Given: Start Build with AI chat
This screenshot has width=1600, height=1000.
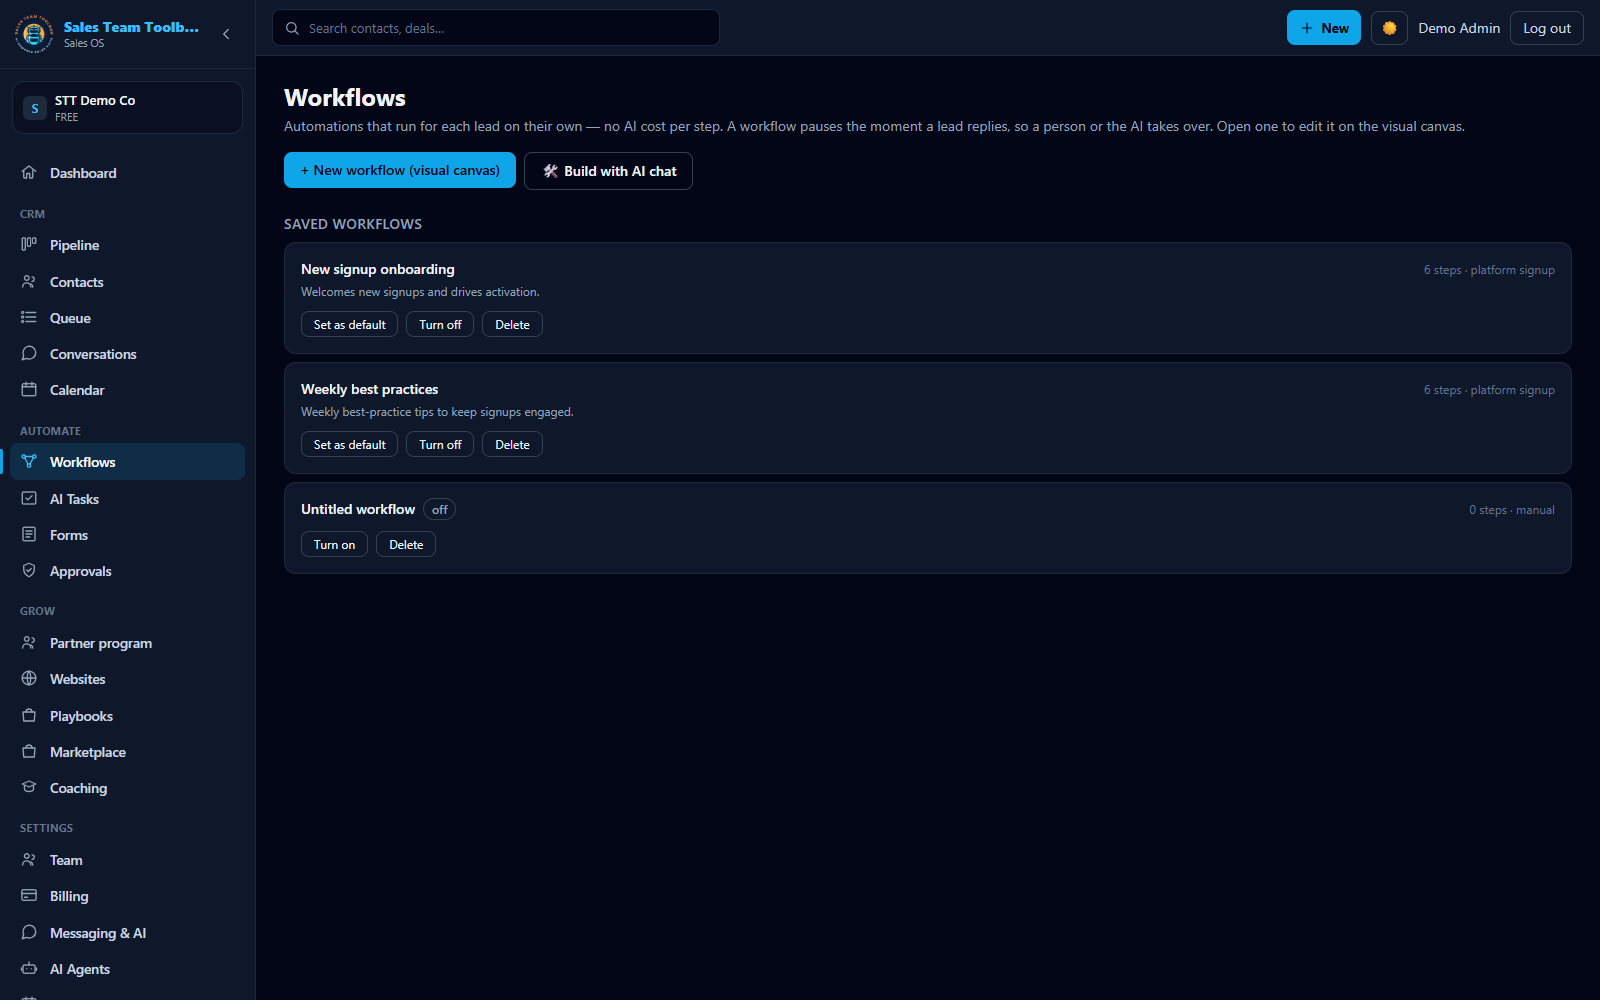Looking at the screenshot, I should tap(608, 171).
